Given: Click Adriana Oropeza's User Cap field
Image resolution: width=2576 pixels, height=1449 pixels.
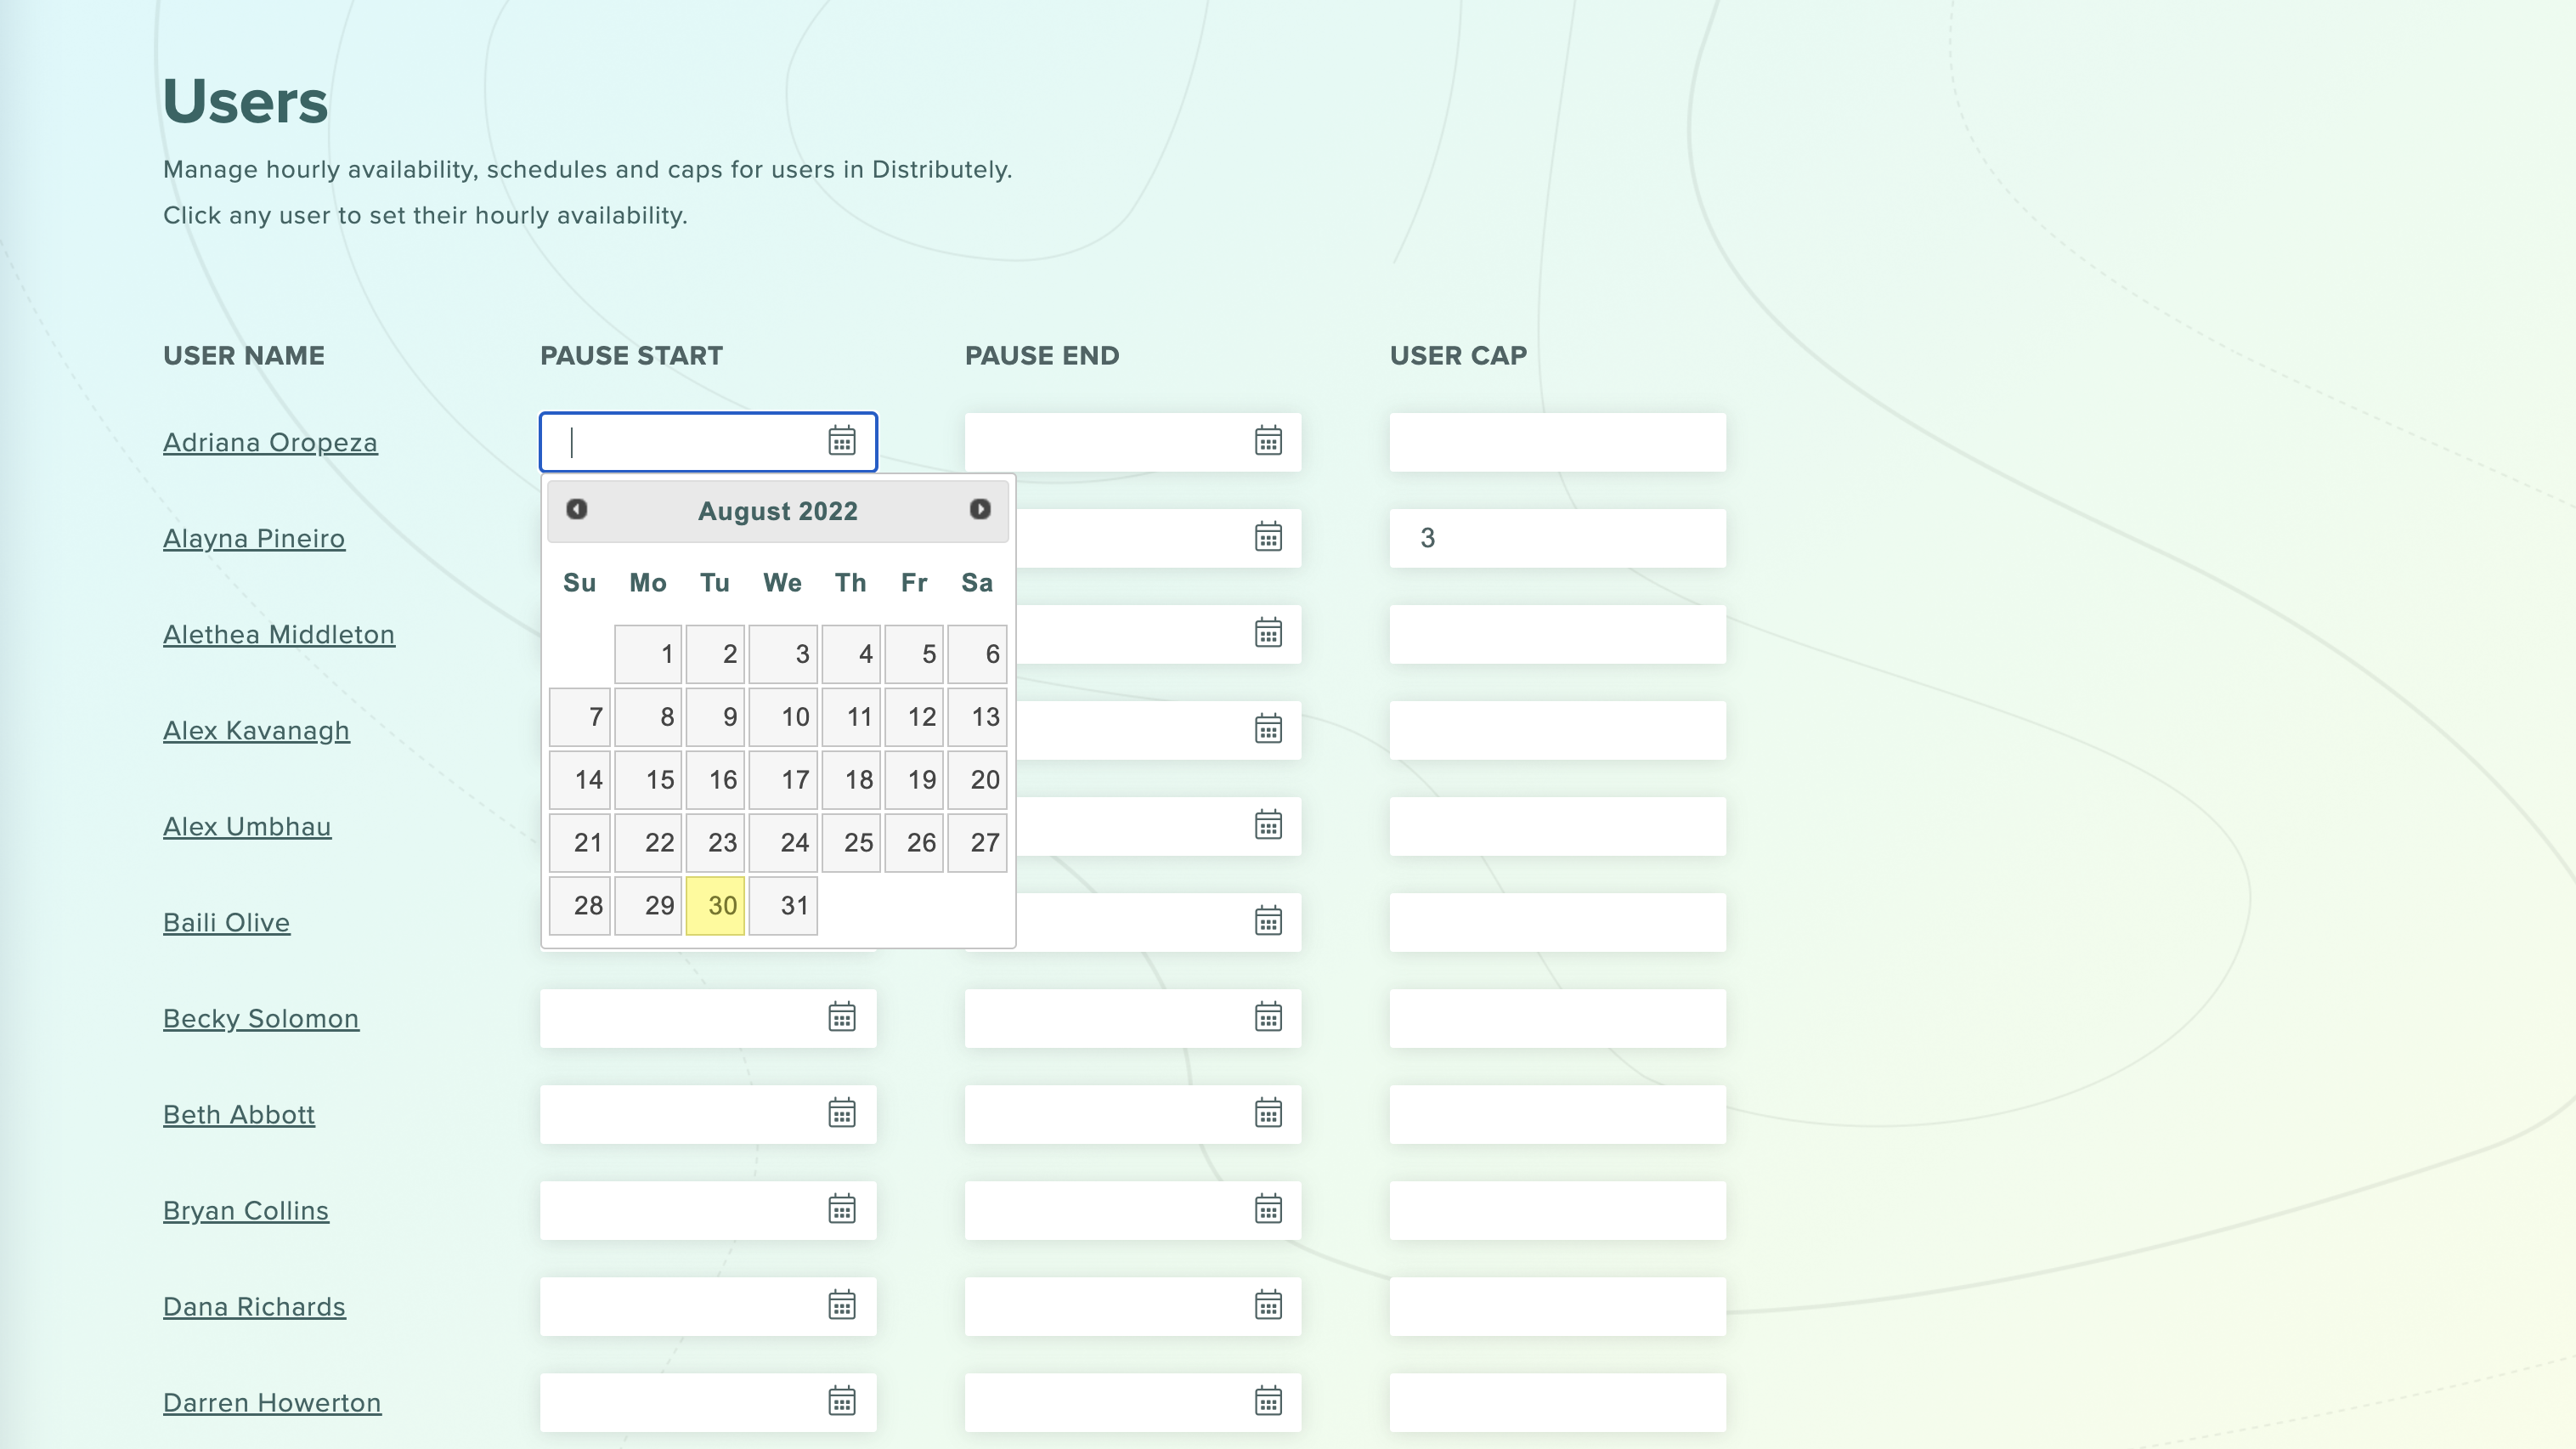Looking at the screenshot, I should click(x=1556, y=442).
